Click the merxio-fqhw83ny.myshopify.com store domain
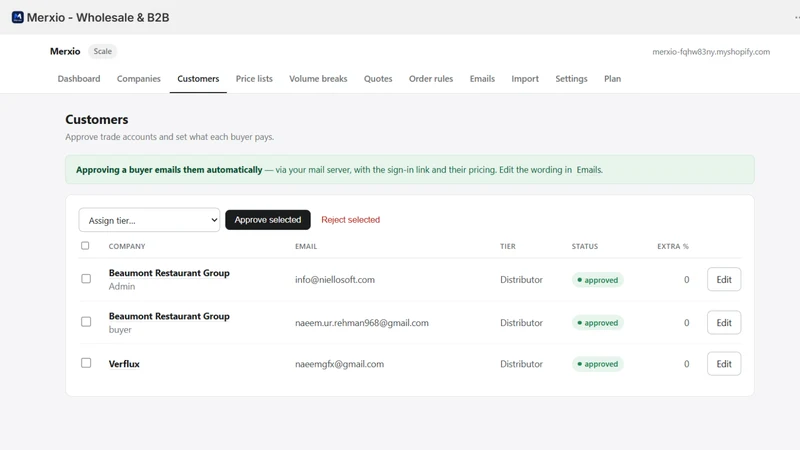 click(711, 52)
